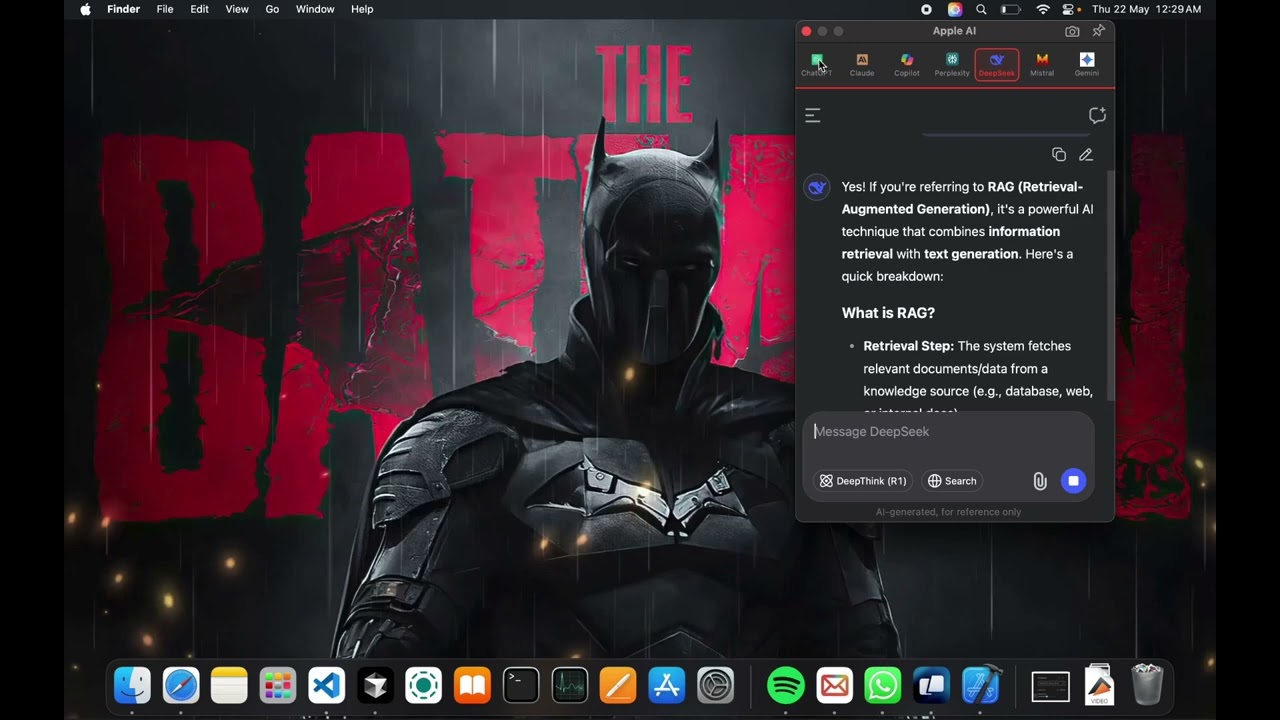Viewport: 1280px width, 720px height.
Task: Switch to the Claude assistant tab
Action: coord(862,65)
